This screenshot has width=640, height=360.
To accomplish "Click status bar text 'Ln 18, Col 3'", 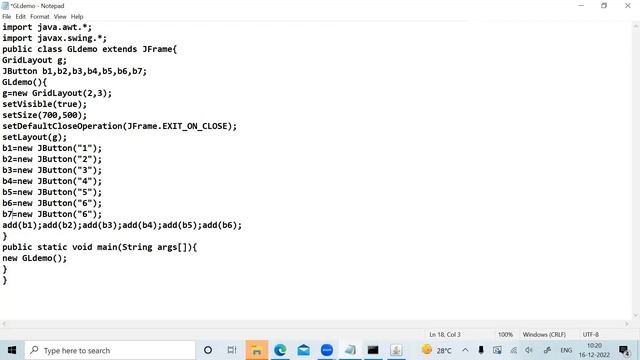I will (444, 334).
